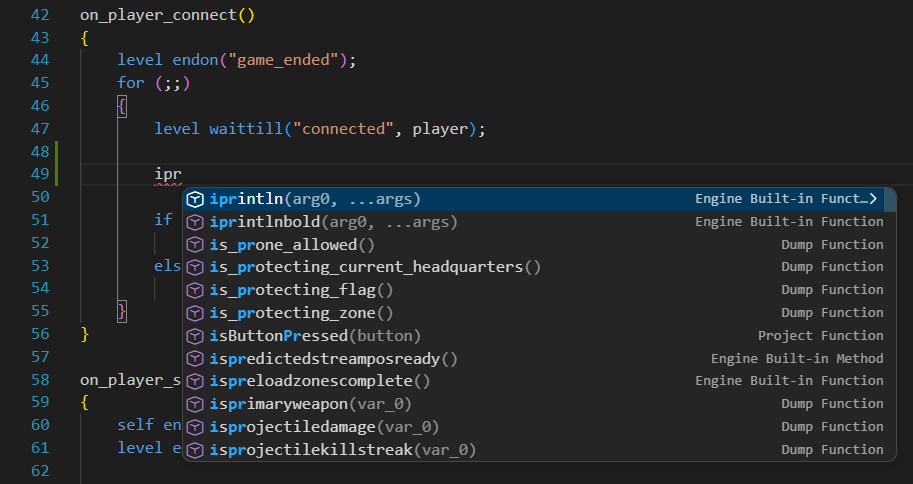The image size is (913, 484).
Task: Click the if keyword on line 51
Action: (163, 220)
